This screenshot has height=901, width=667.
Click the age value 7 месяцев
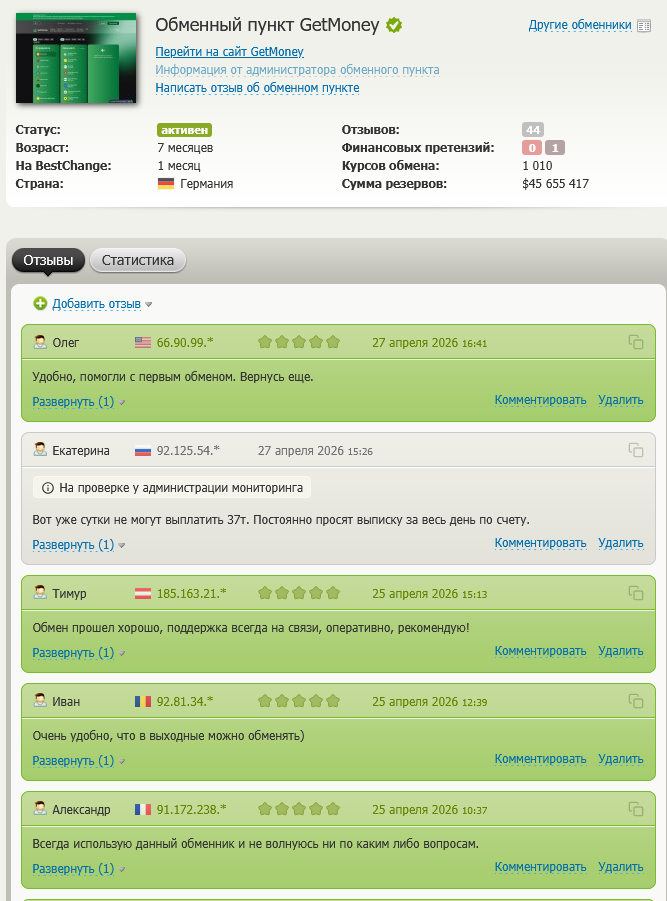(x=185, y=148)
